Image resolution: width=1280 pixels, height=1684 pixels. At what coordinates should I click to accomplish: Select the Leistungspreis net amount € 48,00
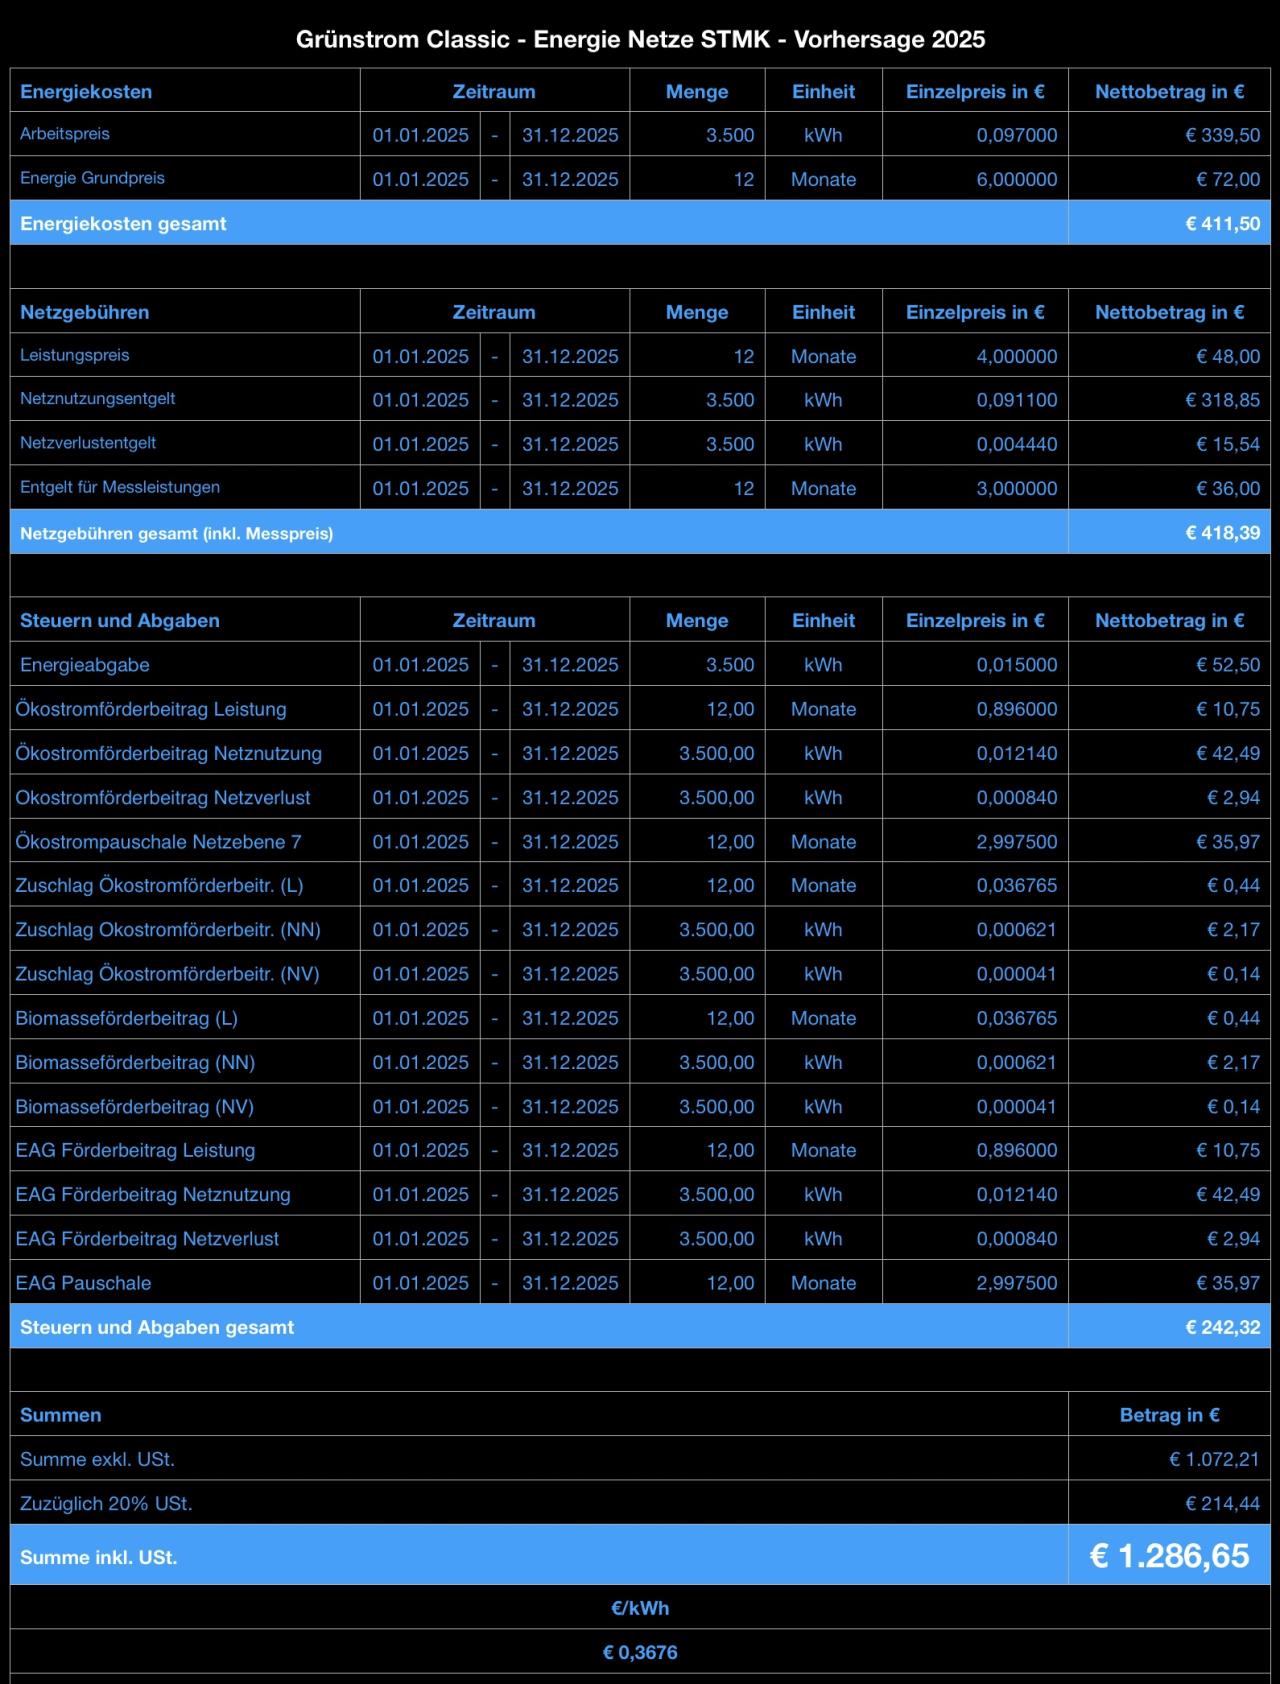pyautogui.click(x=1228, y=356)
